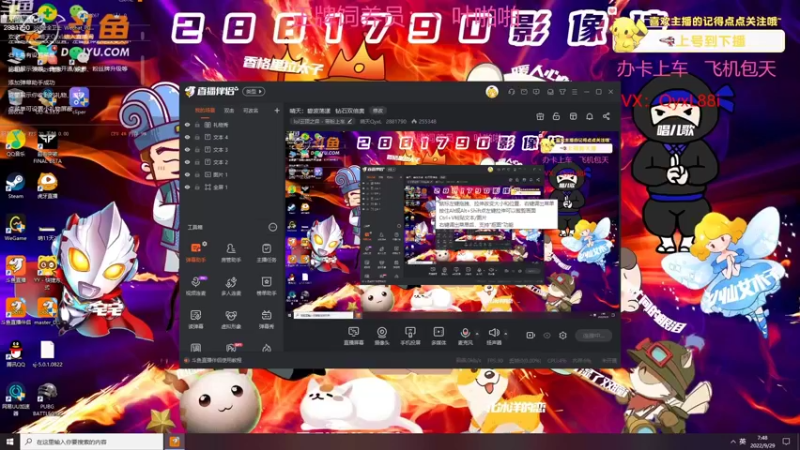Add a 摄像头 camera source
This screenshot has width=800, height=450.
(x=382, y=336)
